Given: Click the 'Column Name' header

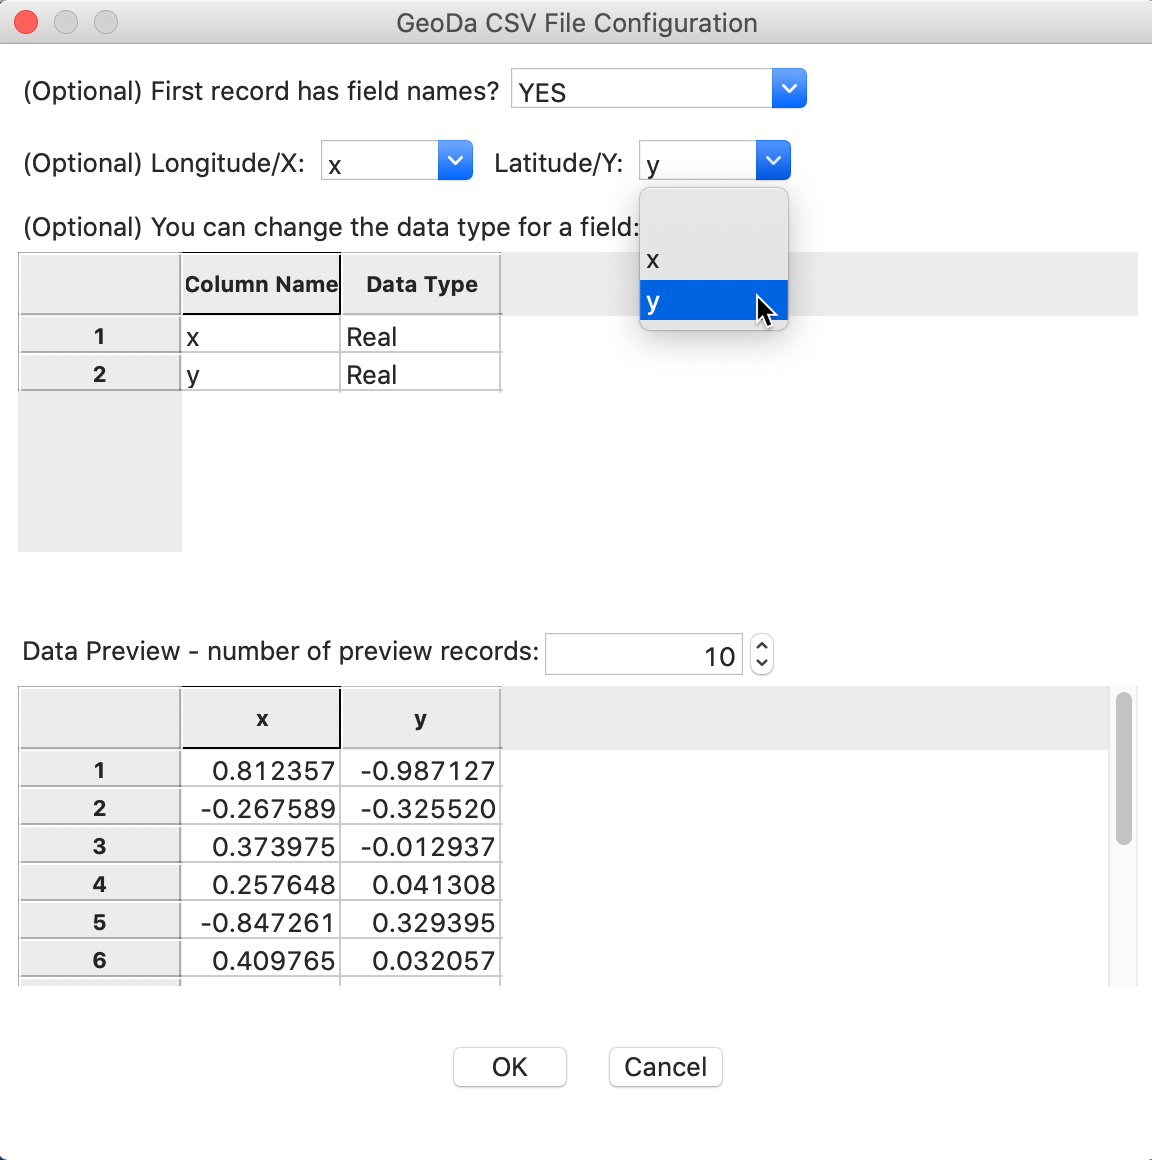Looking at the screenshot, I should pos(261,284).
